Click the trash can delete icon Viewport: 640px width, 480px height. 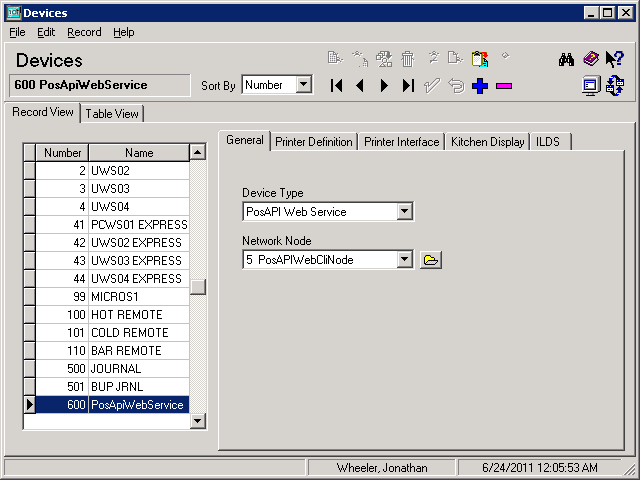click(408, 59)
